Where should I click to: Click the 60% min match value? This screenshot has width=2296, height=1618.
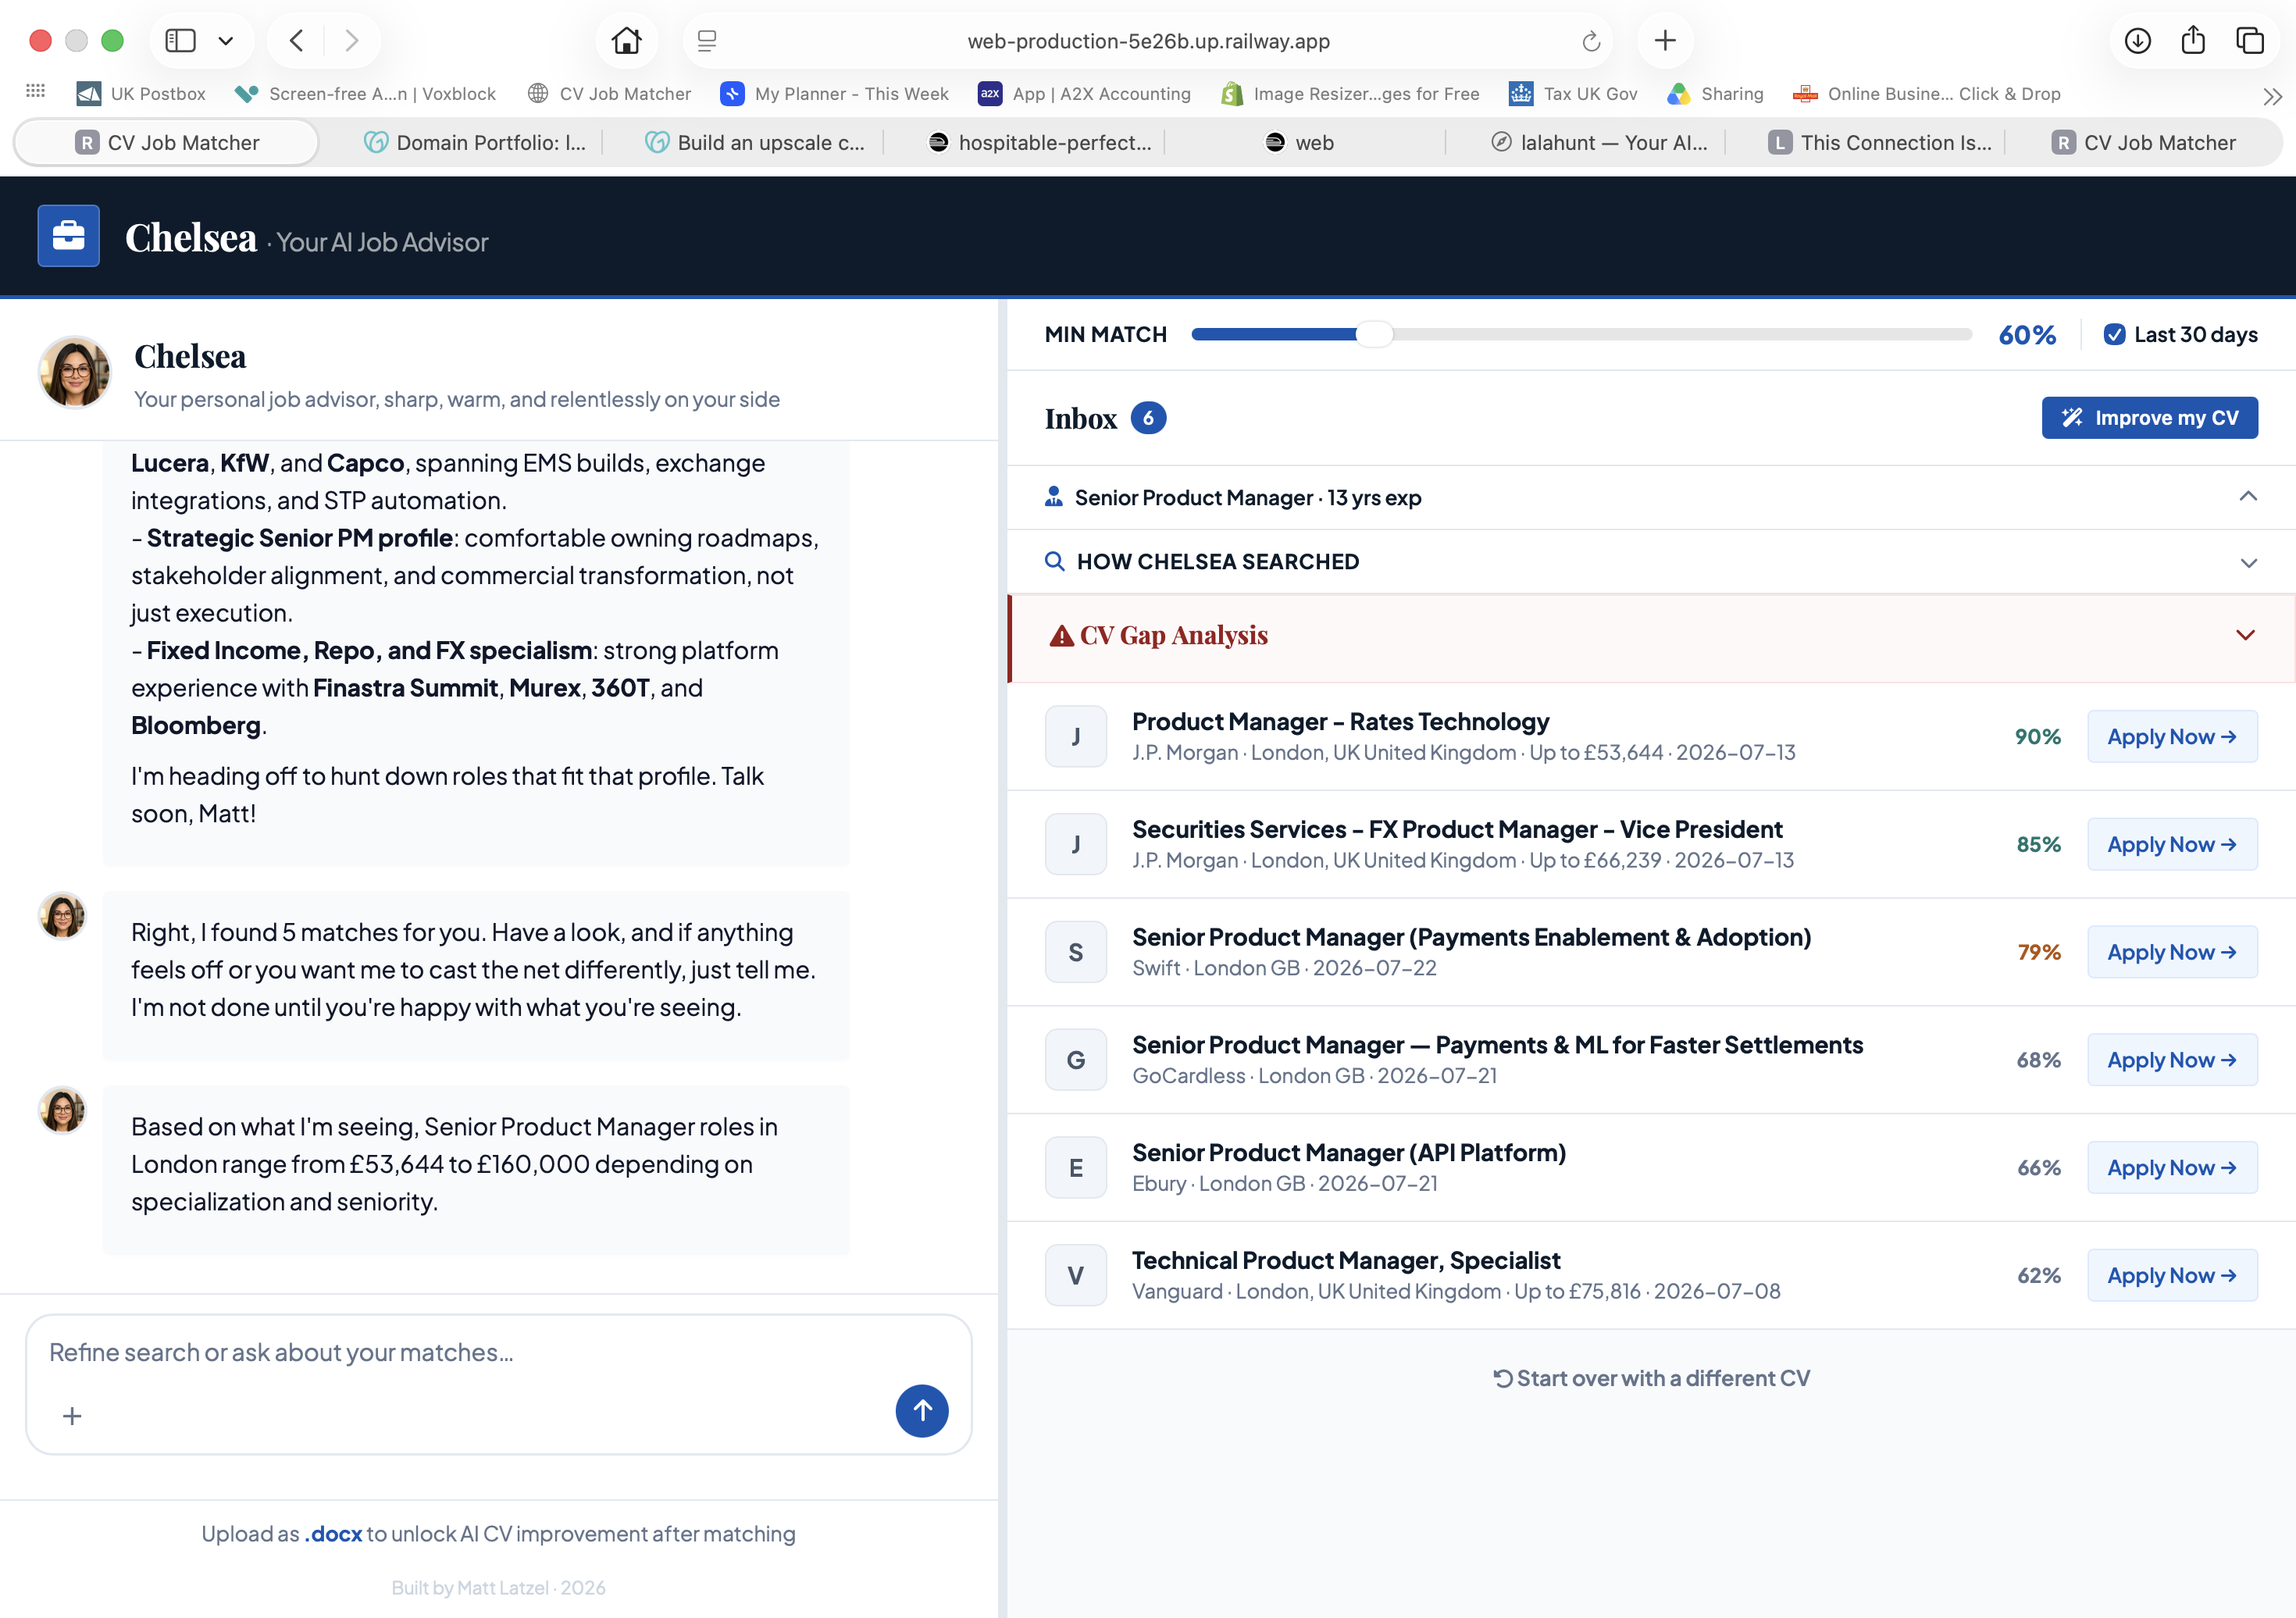point(2027,335)
